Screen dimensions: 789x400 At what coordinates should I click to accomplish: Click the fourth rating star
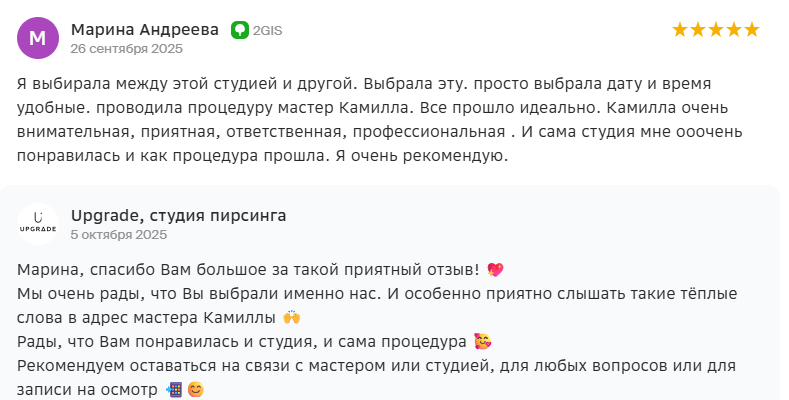[734, 30]
